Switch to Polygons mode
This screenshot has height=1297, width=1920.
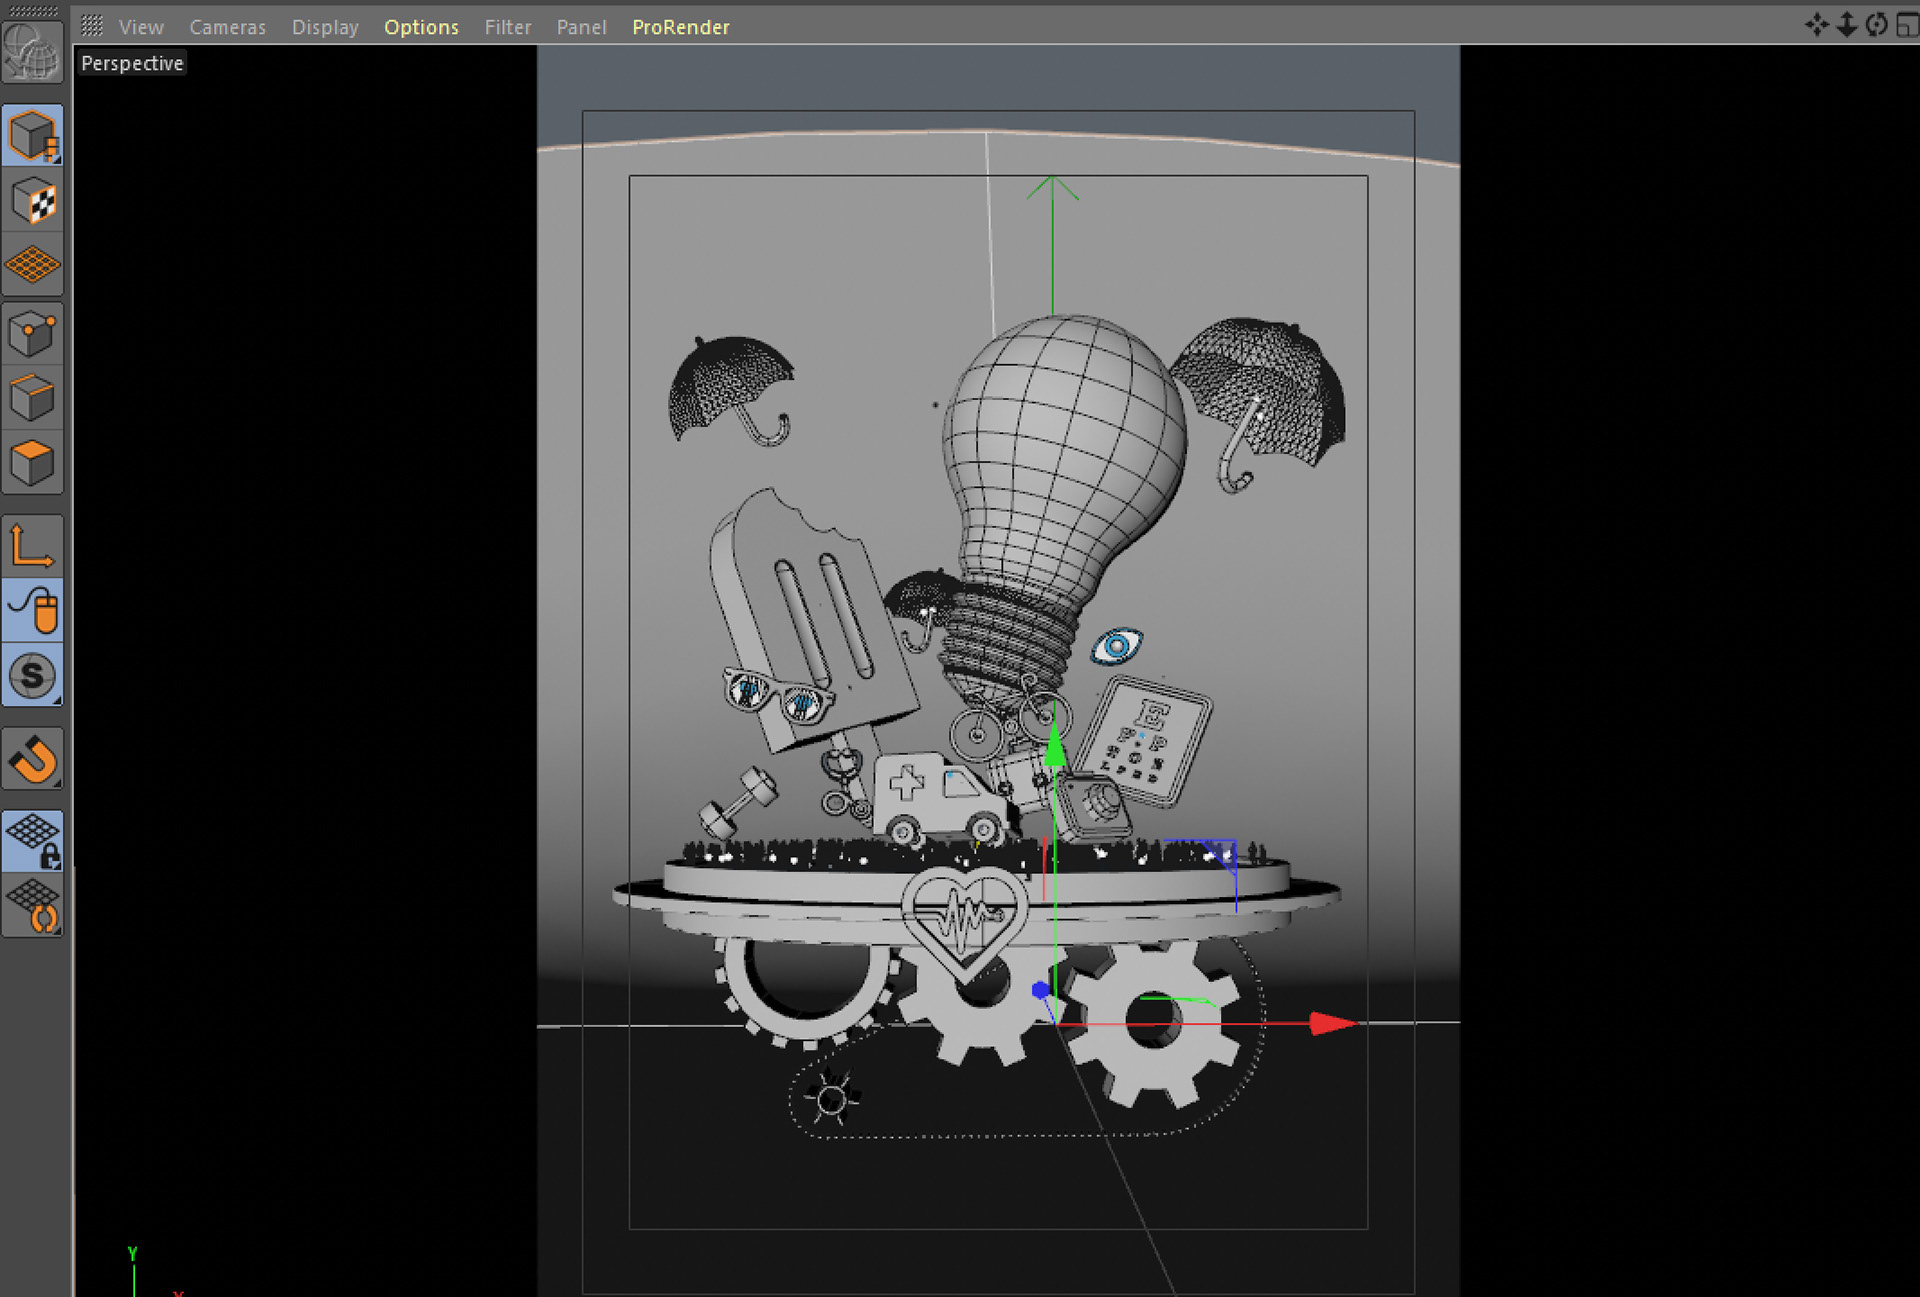[x=32, y=463]
